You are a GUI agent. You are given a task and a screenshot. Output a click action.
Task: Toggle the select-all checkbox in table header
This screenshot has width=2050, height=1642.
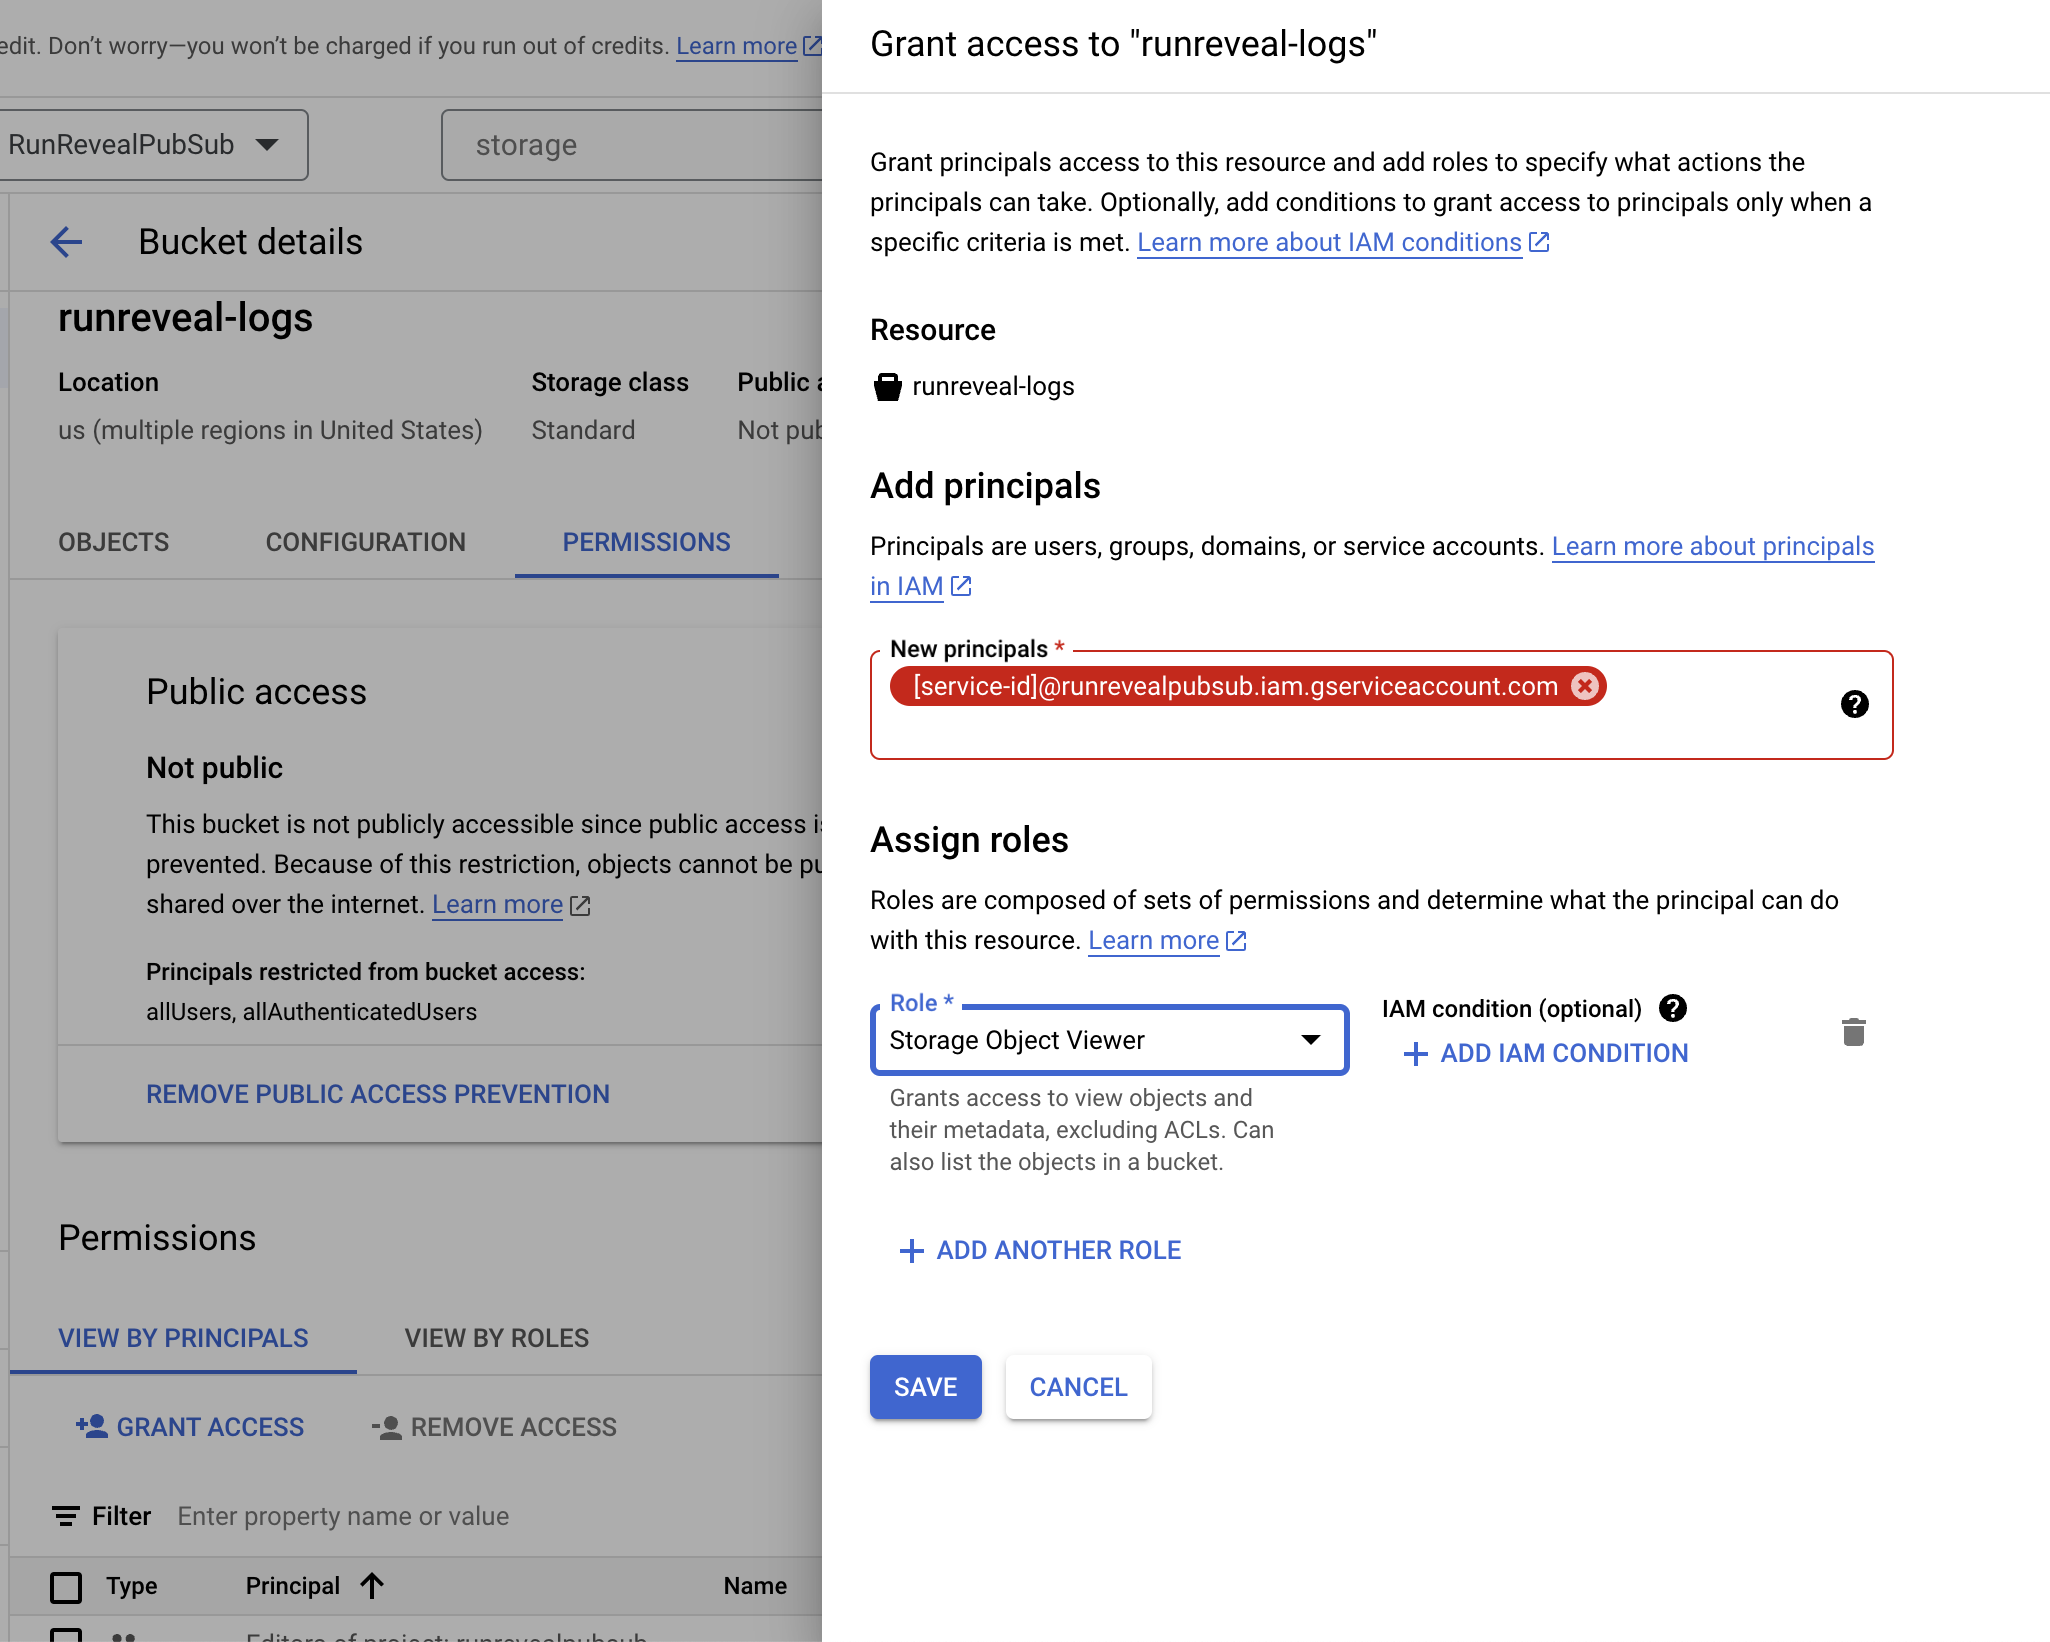(66, 1586)
